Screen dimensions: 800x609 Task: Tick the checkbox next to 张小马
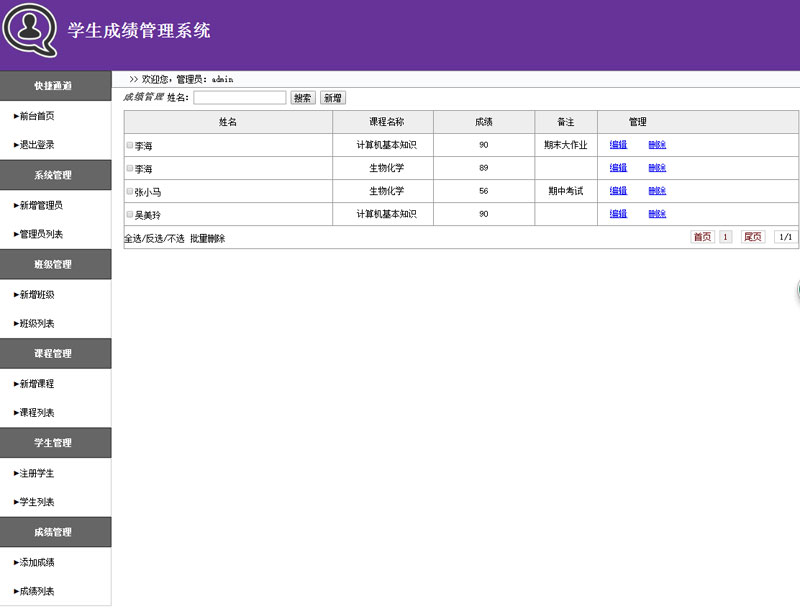(130, 191)
